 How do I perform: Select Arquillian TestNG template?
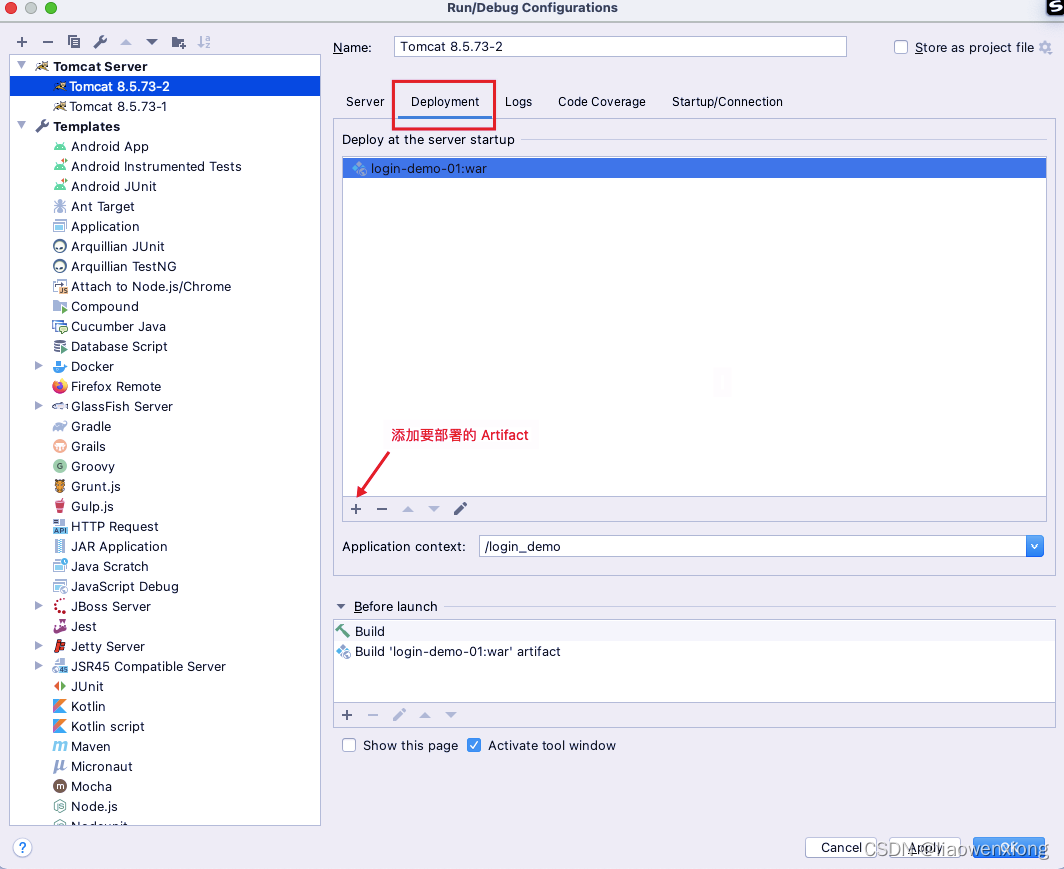[115, 267]
